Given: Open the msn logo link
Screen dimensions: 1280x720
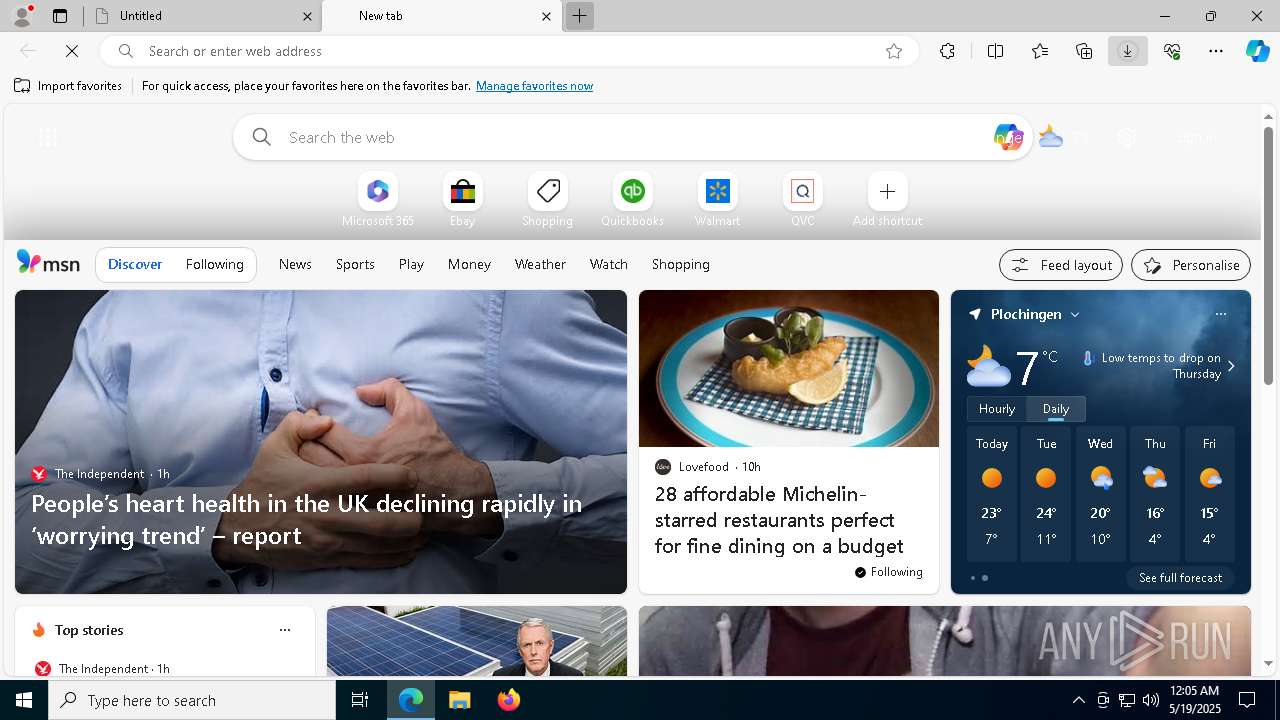Looking at the screenshot, I should (48, 263).
